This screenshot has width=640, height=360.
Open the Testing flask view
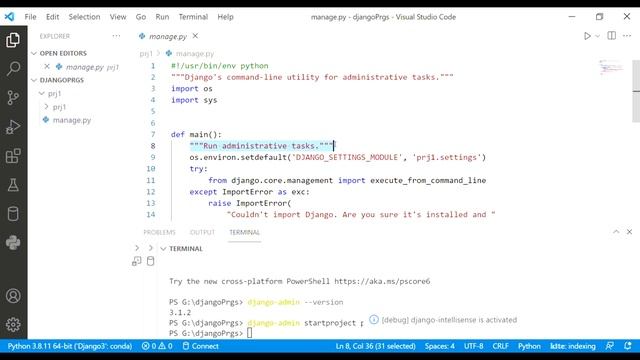(x=13, y=185)
